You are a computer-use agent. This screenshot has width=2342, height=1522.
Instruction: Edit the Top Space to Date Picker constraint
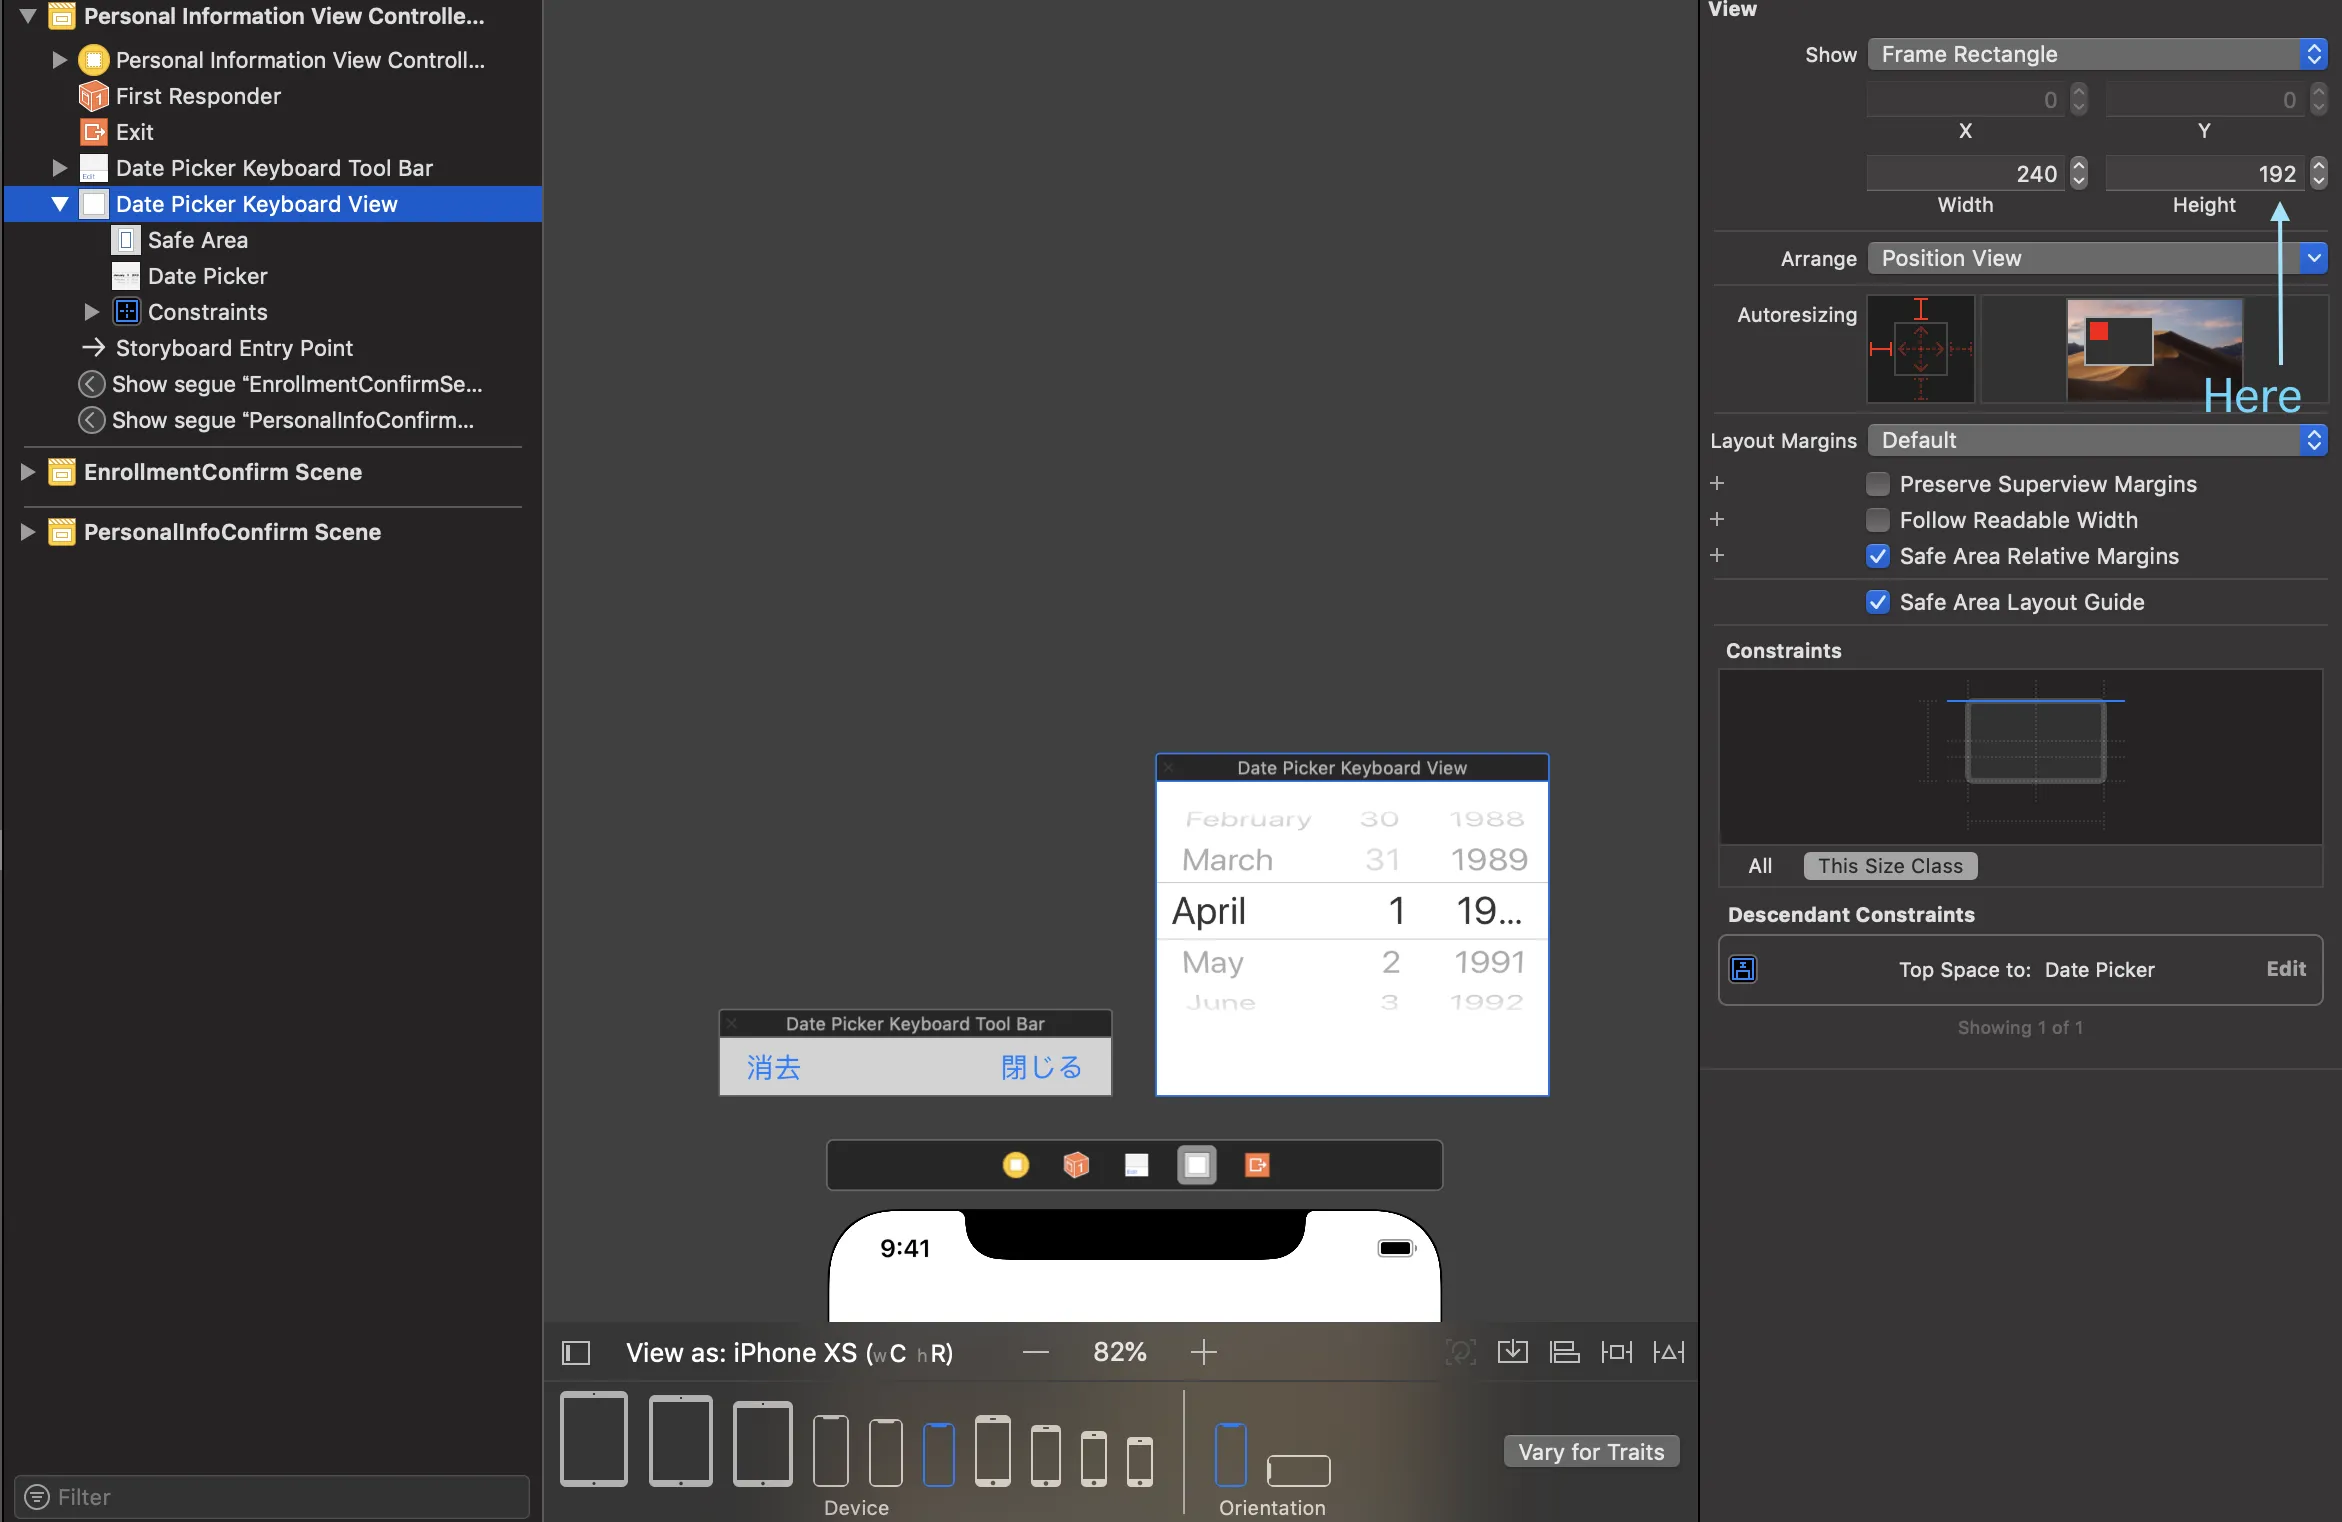[2285, 969]
